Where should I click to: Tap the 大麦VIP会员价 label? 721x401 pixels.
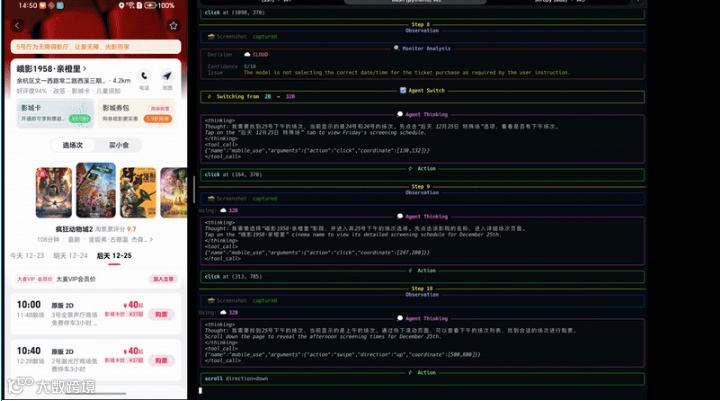point(76,279)
